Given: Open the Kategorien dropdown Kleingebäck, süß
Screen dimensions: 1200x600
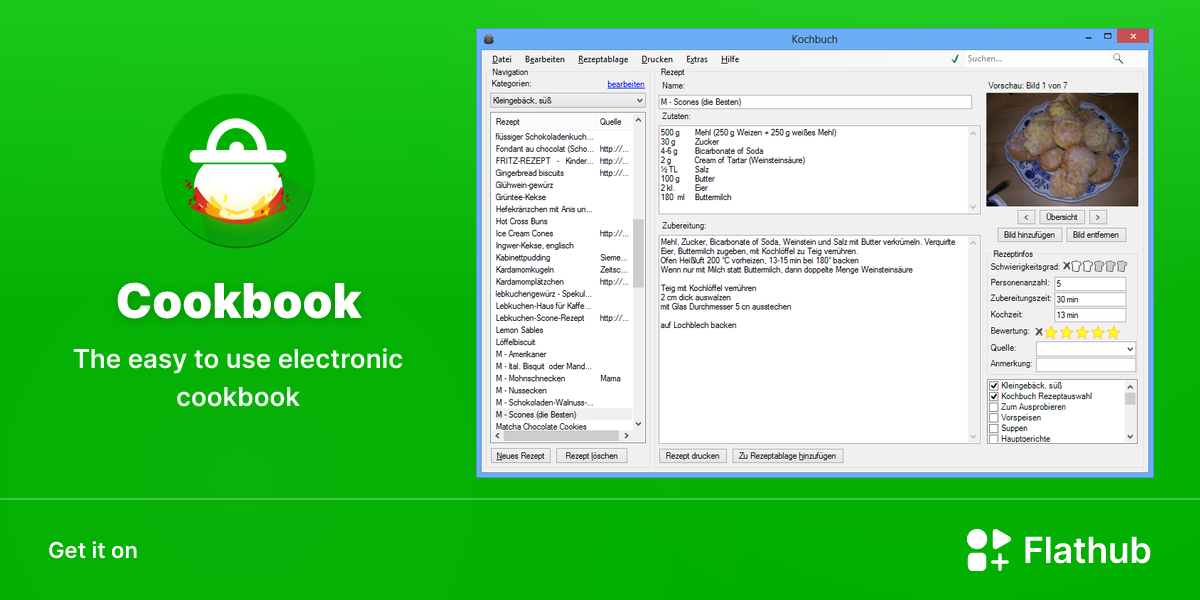Looking at the screenshot, I should tap(568, 100).
